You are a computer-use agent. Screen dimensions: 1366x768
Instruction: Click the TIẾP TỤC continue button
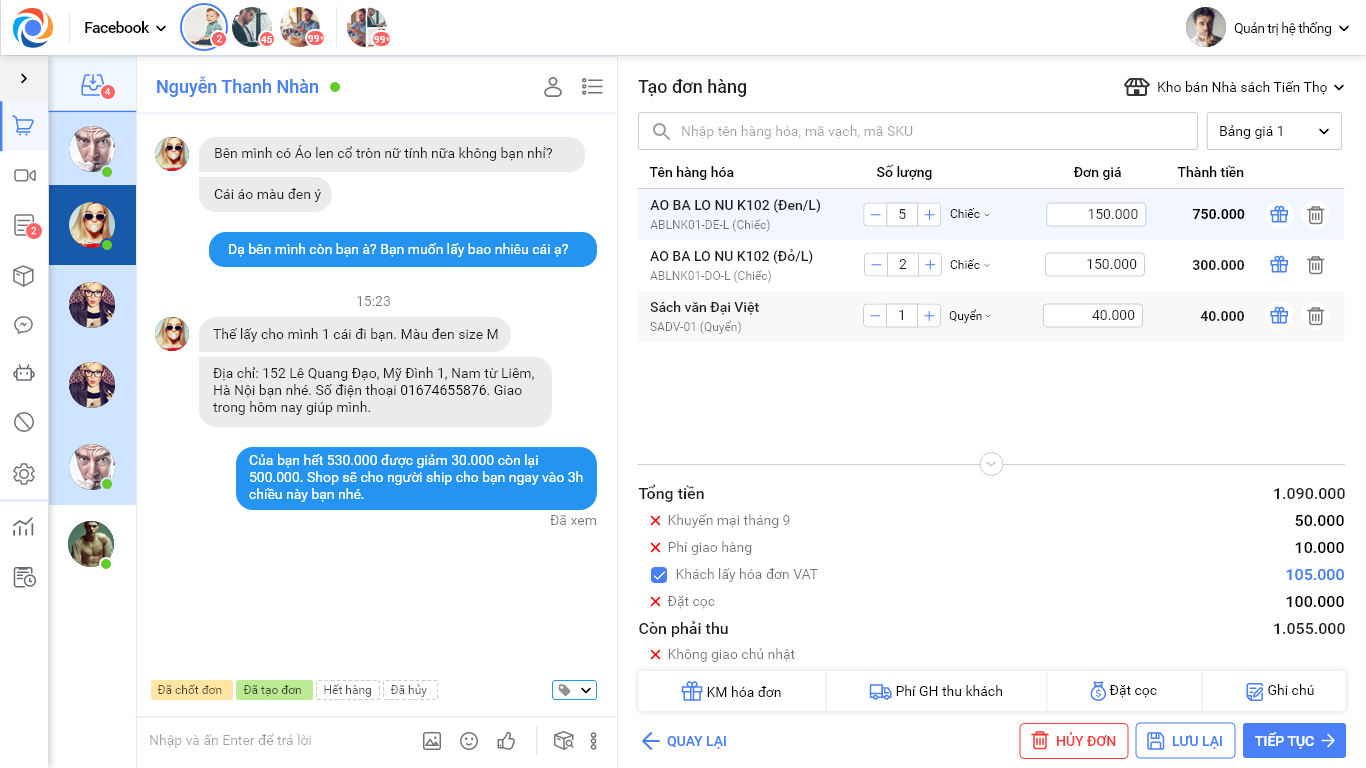pos(1294,741)
